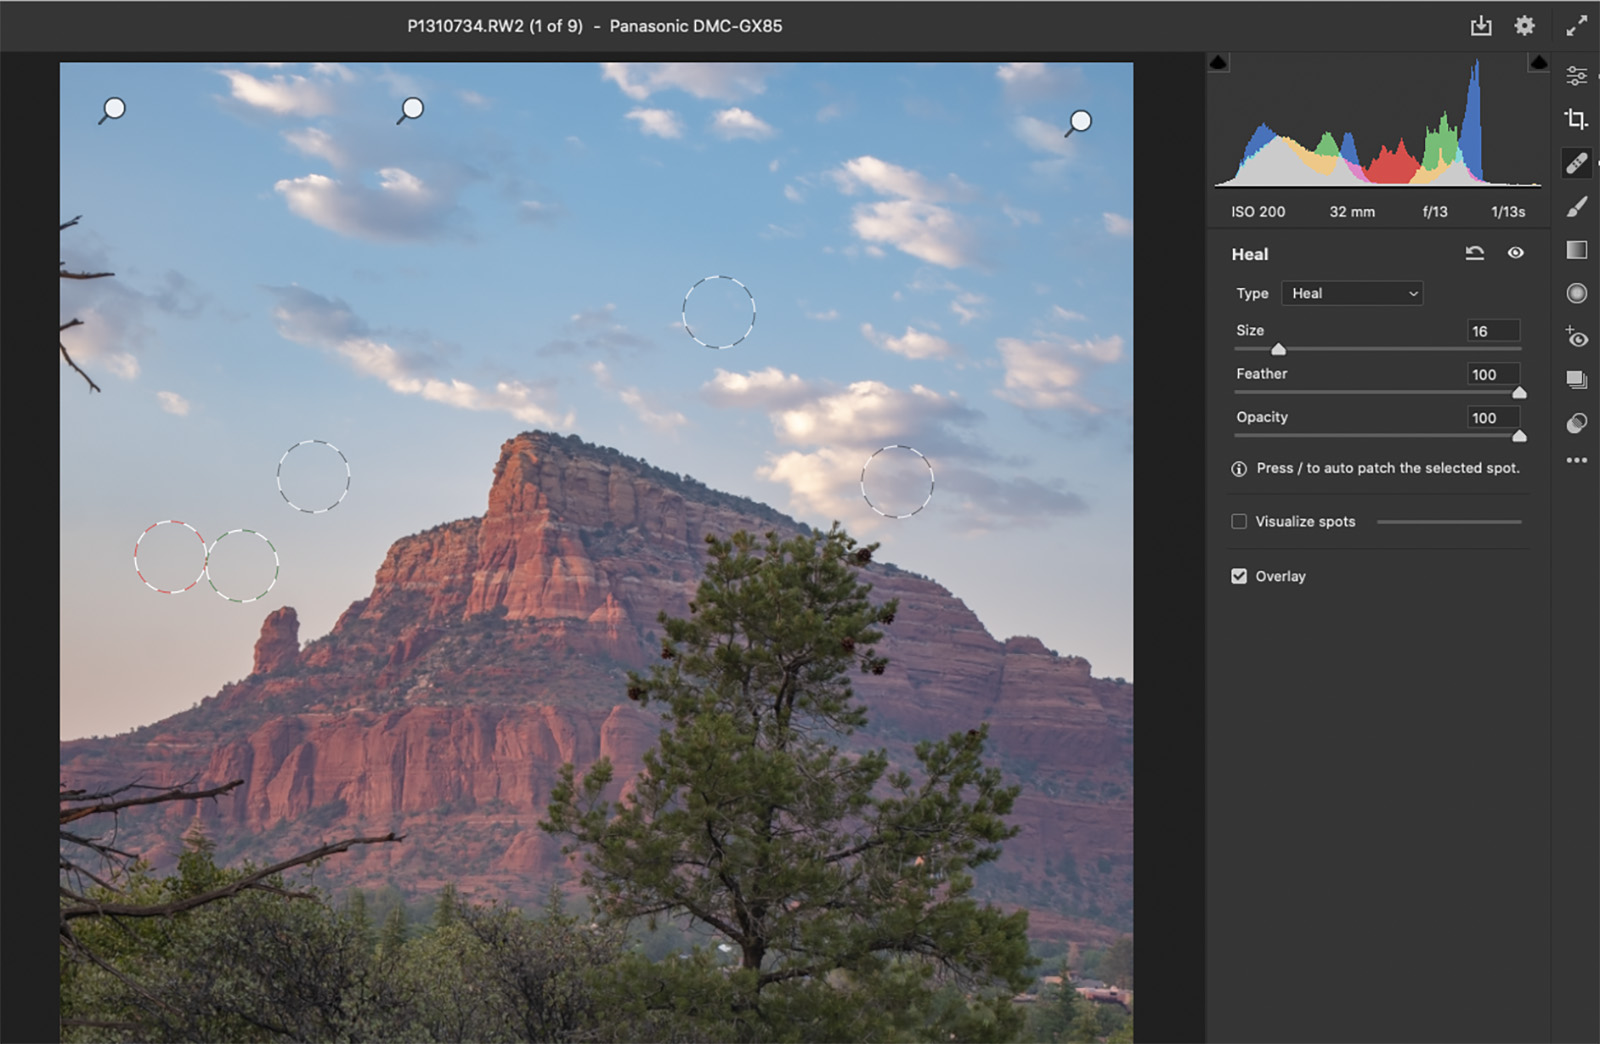Open more image settings (three dots)

point(1576,461)
